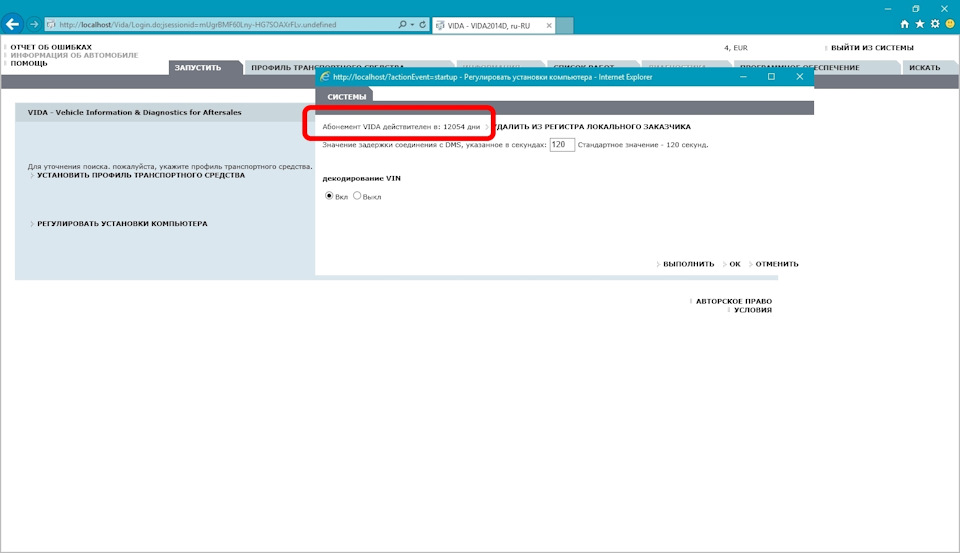Click the DMS delay input field showing 120
Screen dimensions: 960x553
point(562,145)
